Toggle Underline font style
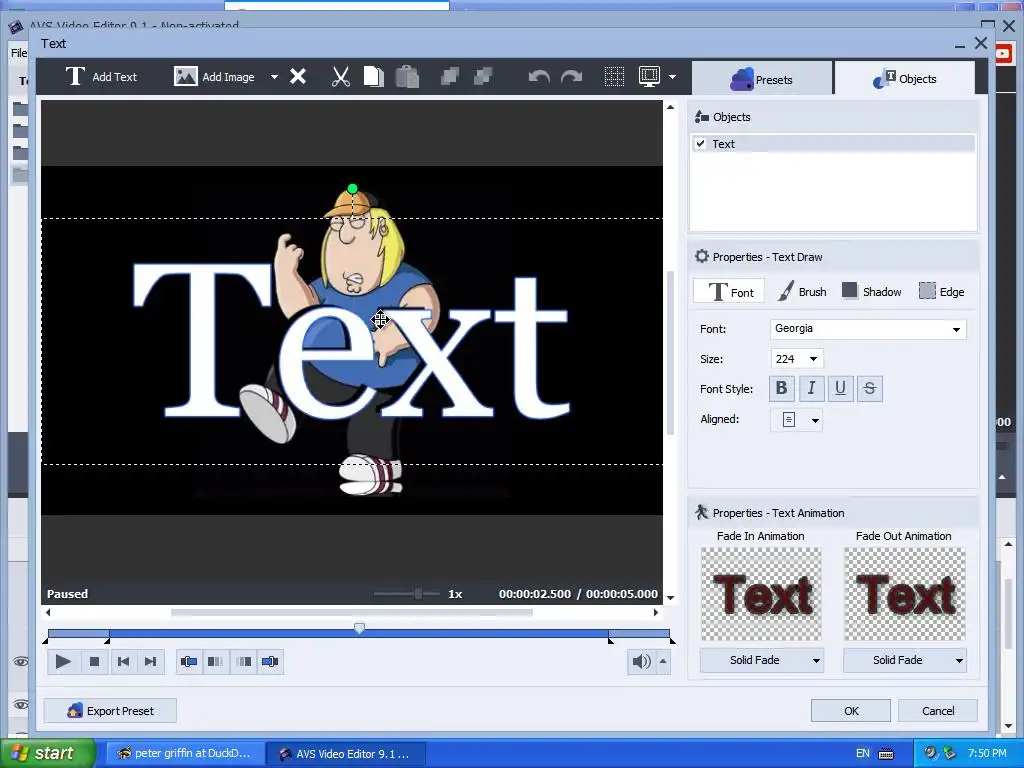The height and width of the screenshot is (768, 1024). click(x=840, y=389)
